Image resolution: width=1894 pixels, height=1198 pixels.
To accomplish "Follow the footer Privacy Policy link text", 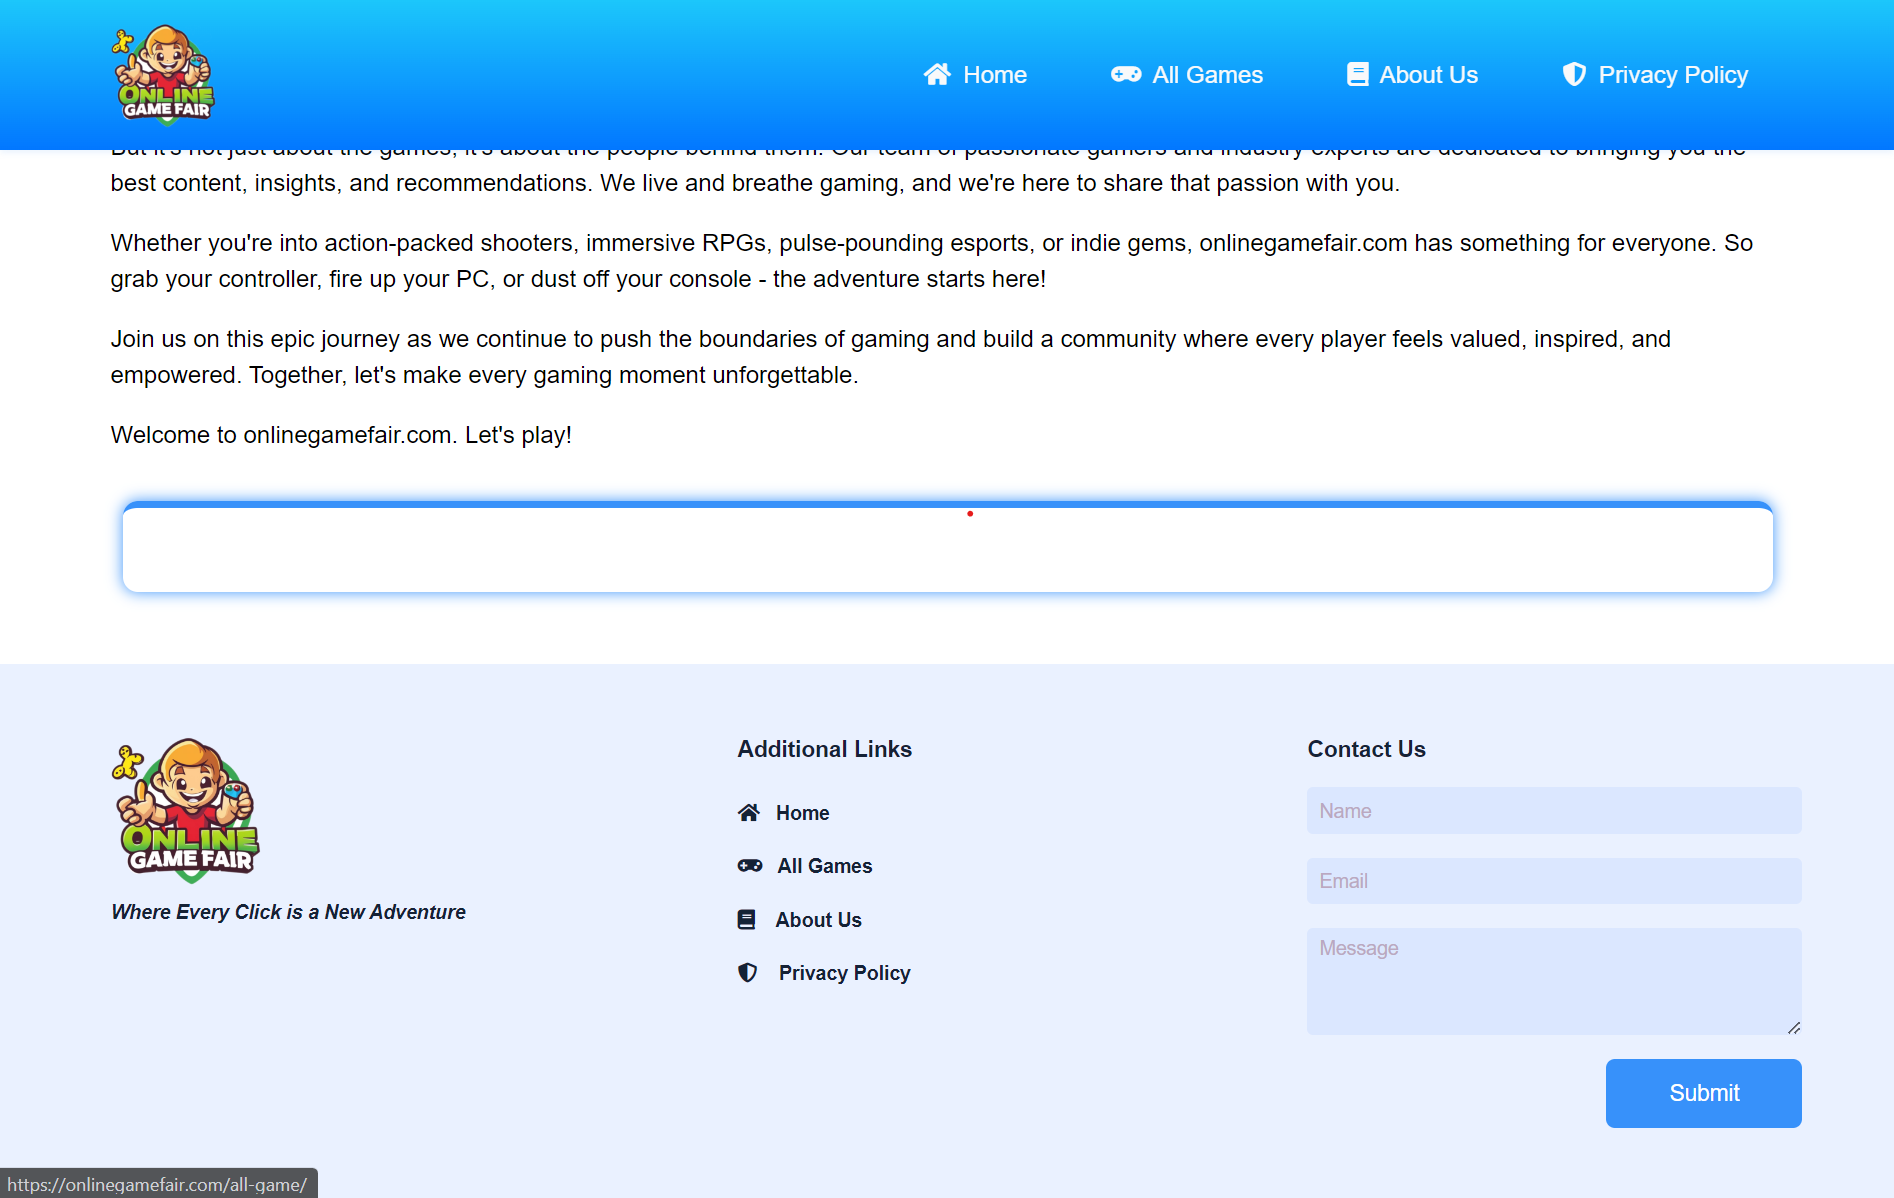I will (x=844, y=973).
